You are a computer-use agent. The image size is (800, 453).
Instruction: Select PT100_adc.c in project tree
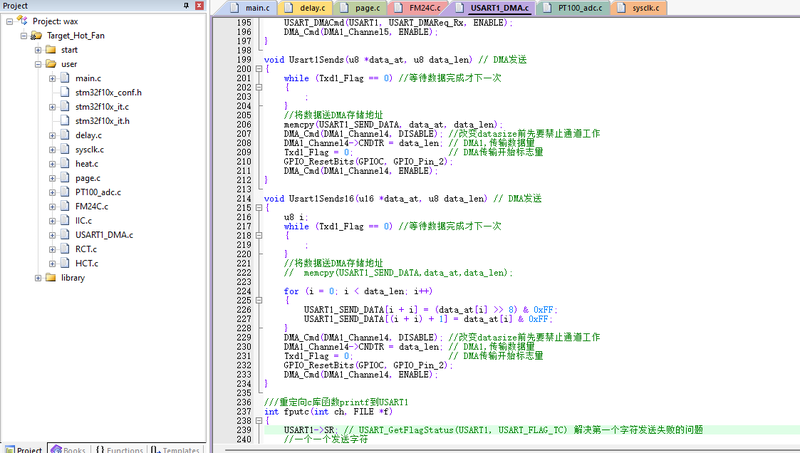pos(98,192)
